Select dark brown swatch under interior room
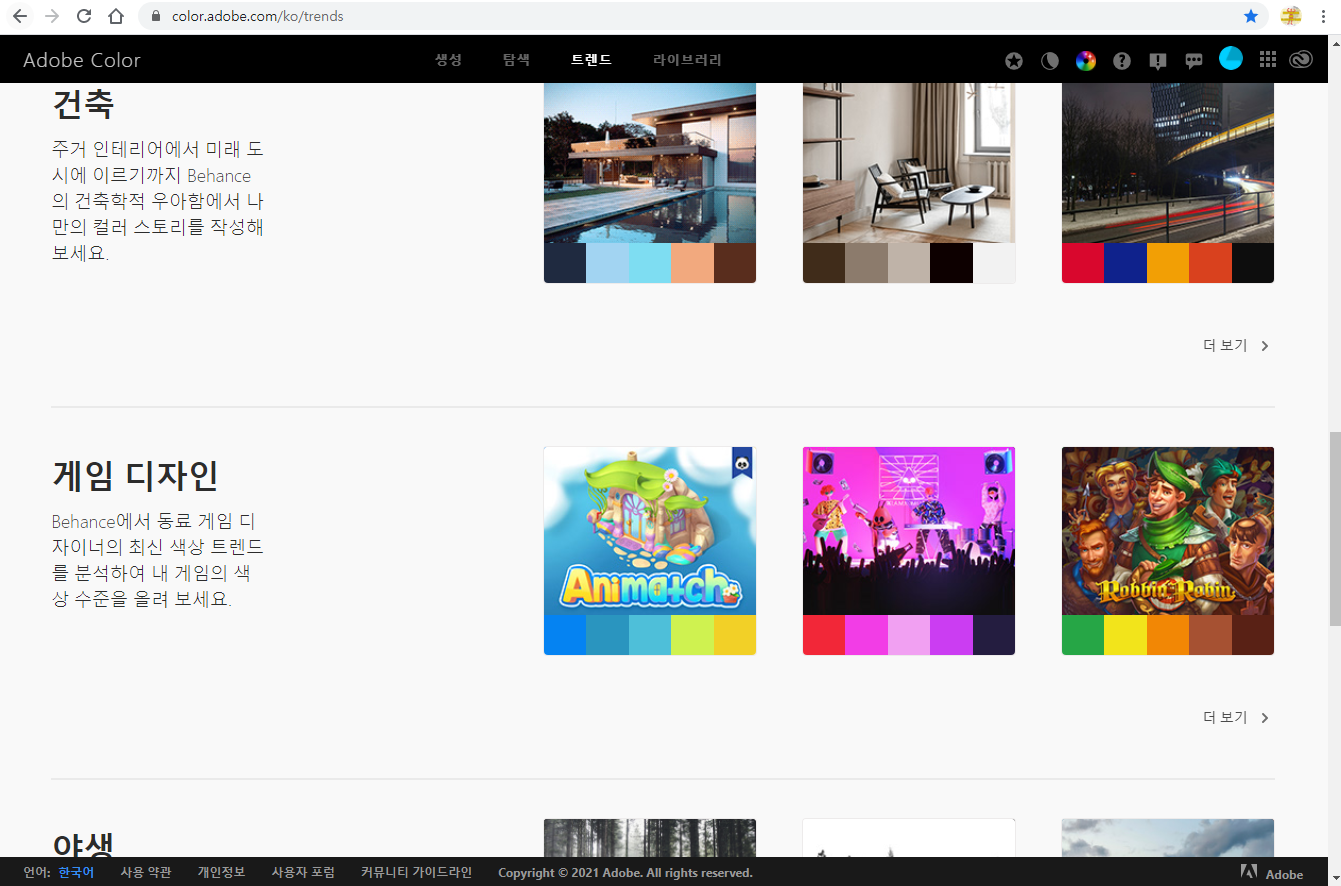The width and height of the screenshot is (1341, 886). pyautogui.click(x=824, y=263)
